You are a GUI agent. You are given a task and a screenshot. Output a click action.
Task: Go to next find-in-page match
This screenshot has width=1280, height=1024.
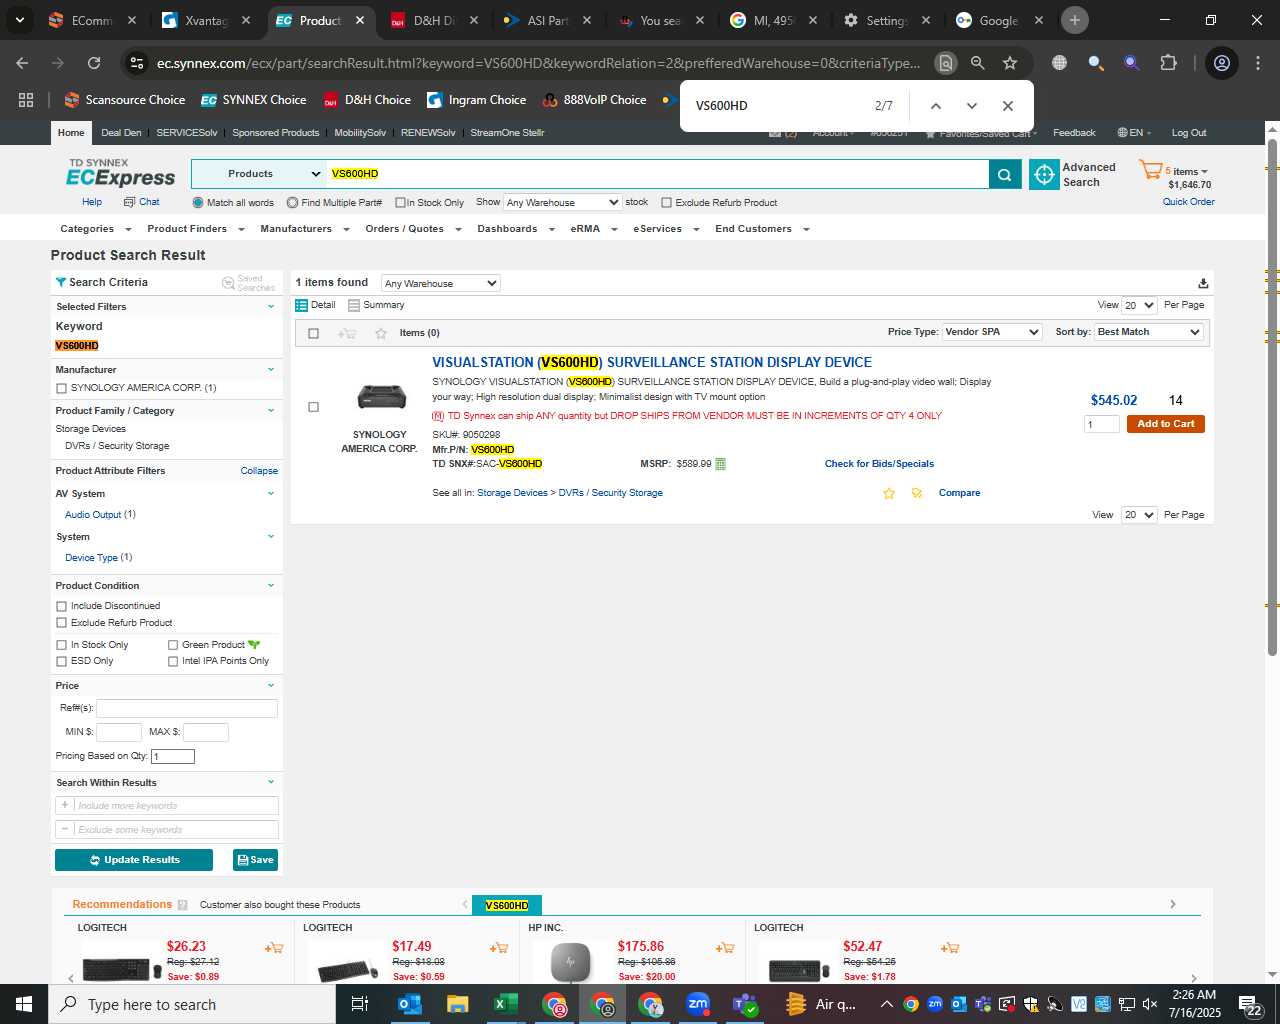(971, 106)
